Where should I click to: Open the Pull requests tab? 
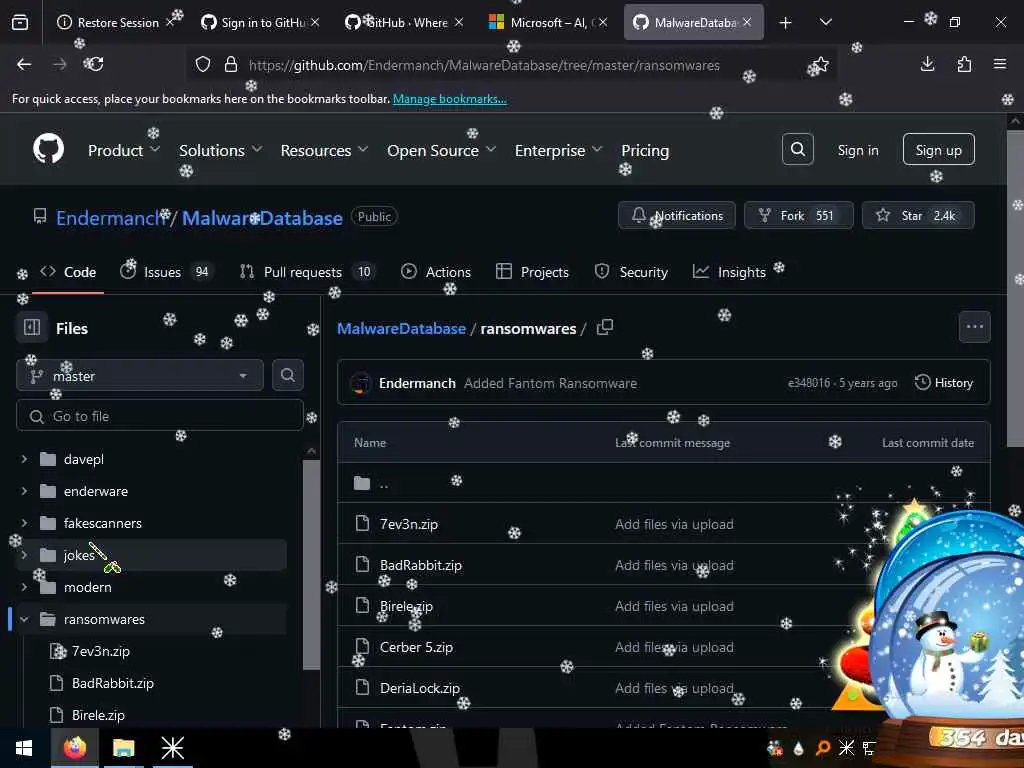[308, 272]
